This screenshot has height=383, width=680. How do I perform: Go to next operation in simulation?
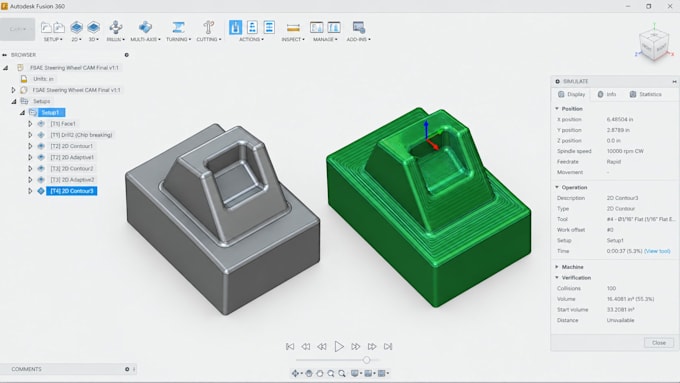(x=372, y=346)
